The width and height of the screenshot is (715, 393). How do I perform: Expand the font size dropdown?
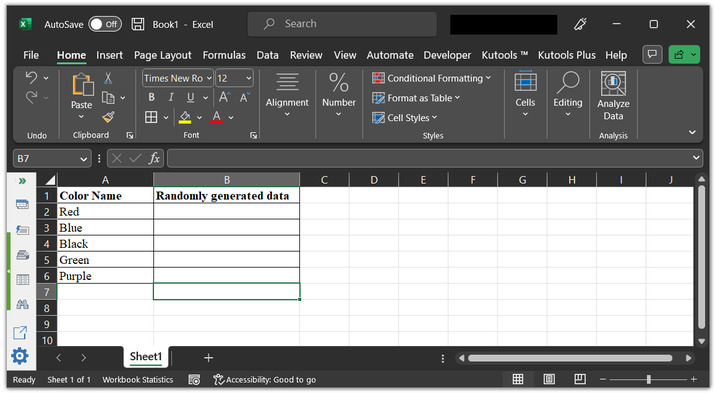249,78
